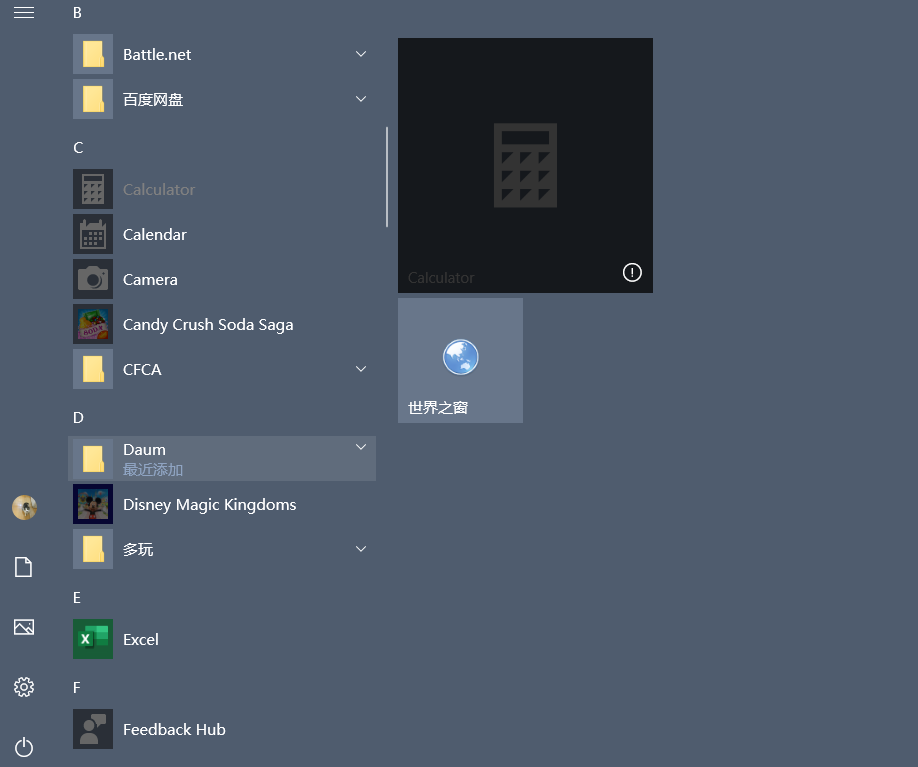Click the 多玩 folder icon
The width and height of the screenshot is (918, 767).
(93, 549)
